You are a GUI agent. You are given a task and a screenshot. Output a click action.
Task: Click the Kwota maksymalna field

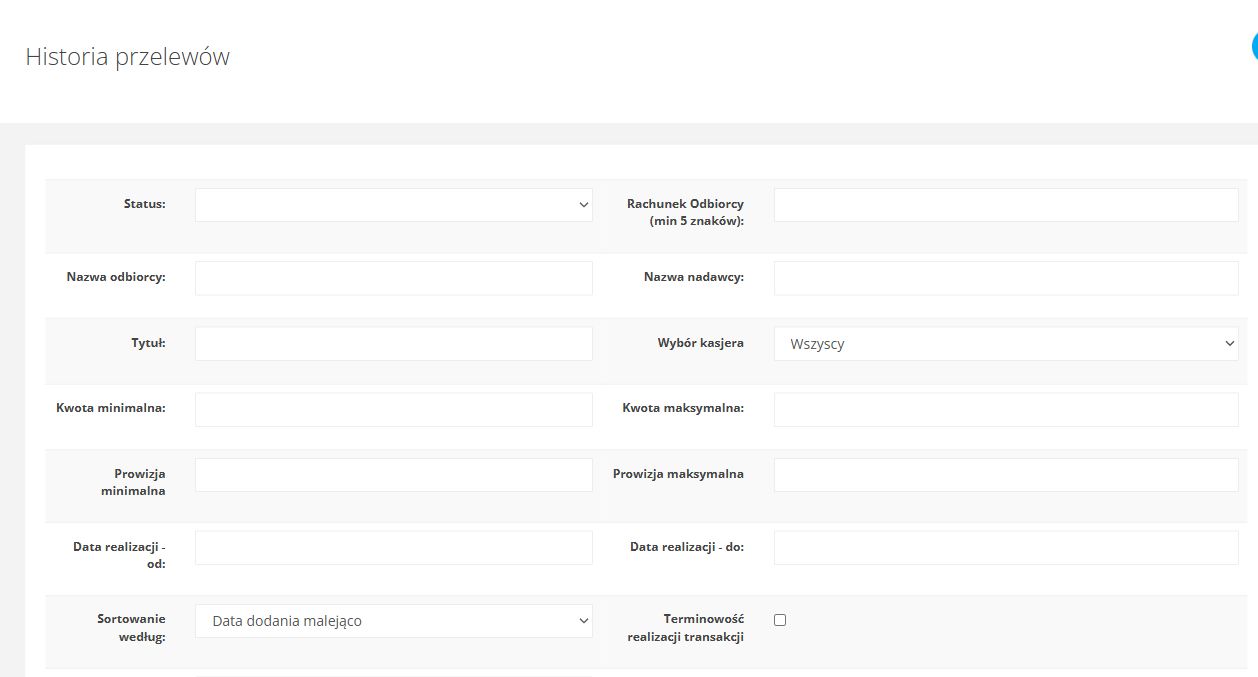(1006, 409)
